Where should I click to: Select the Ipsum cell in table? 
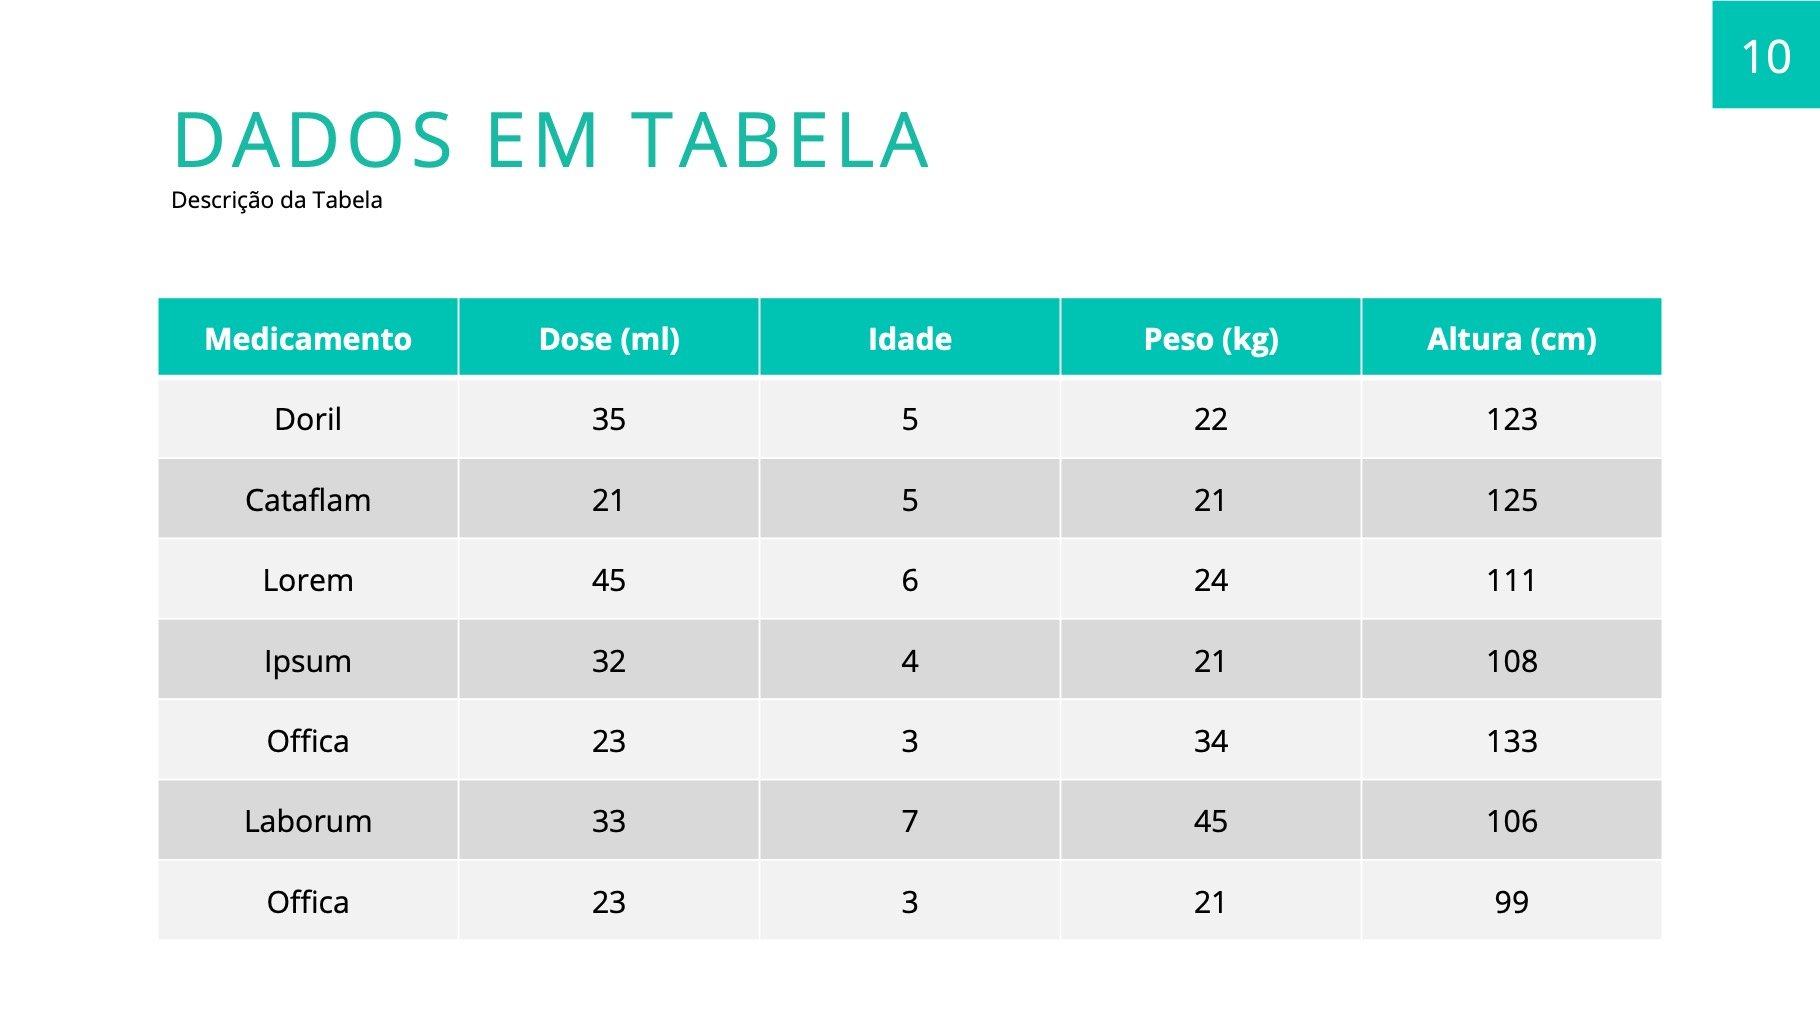[x=308, y=661]
